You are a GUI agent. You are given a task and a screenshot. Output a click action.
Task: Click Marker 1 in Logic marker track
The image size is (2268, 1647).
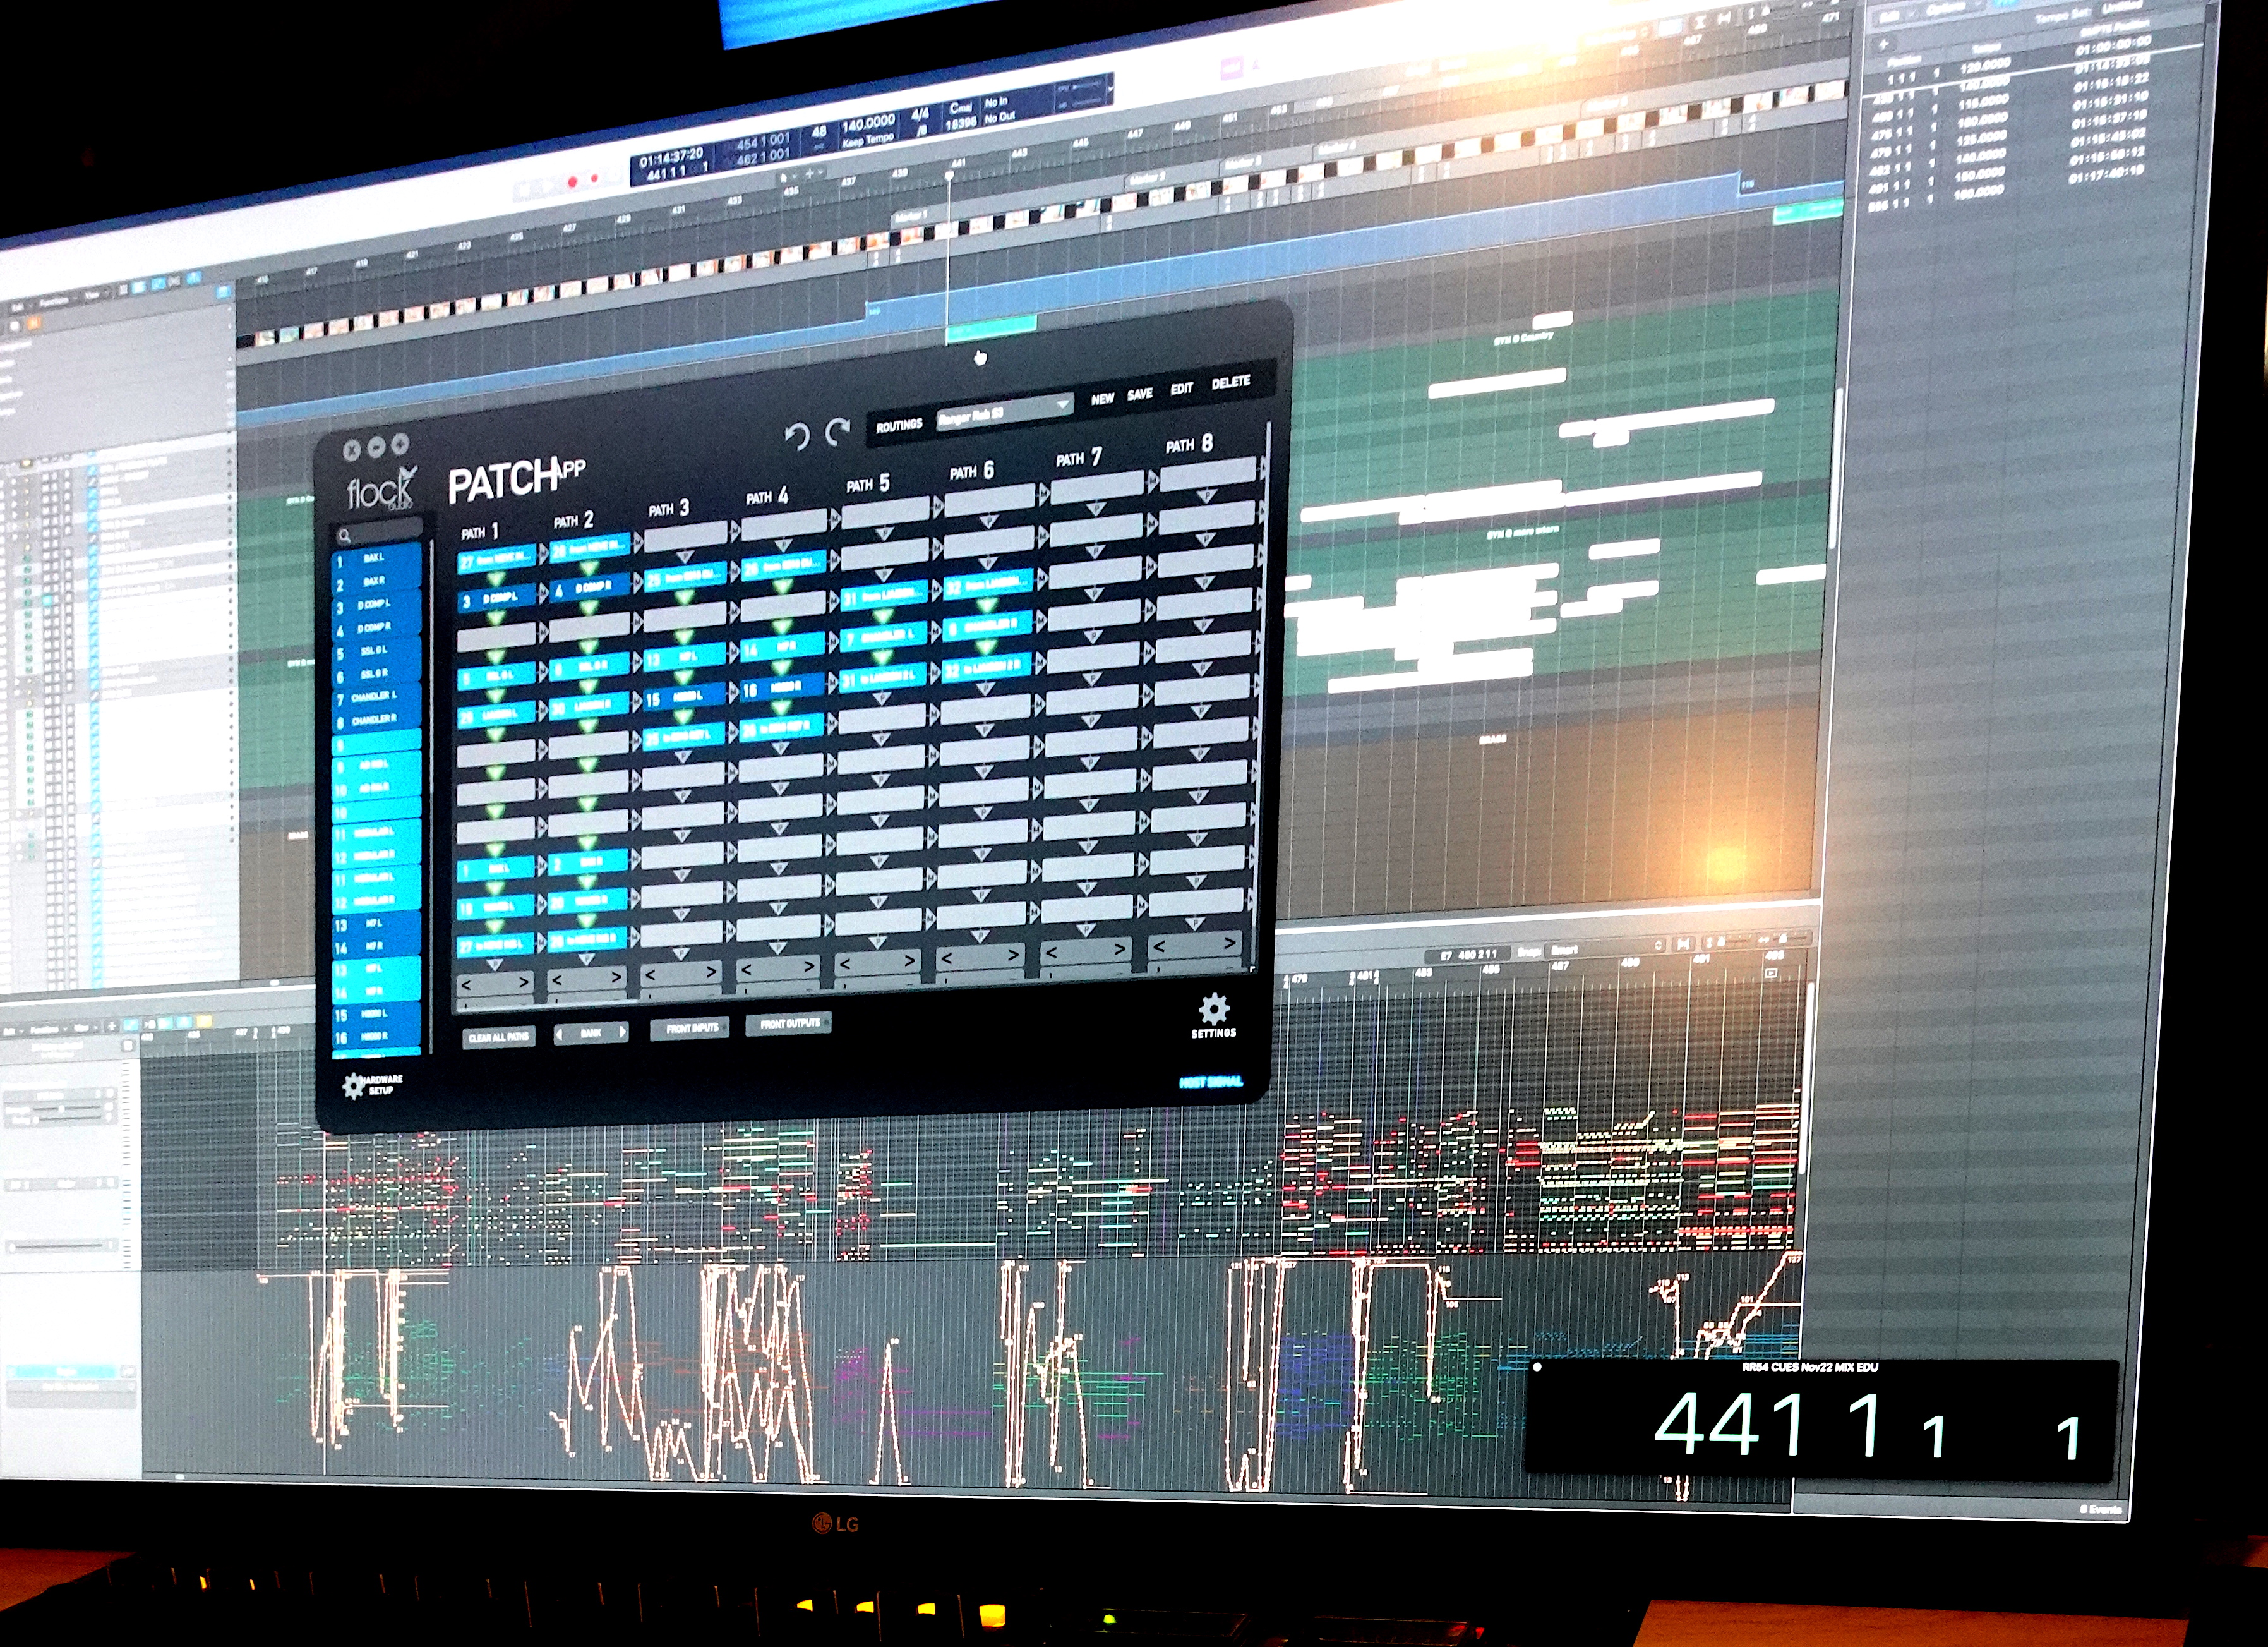pyautogui.click(x=910, y=215)
